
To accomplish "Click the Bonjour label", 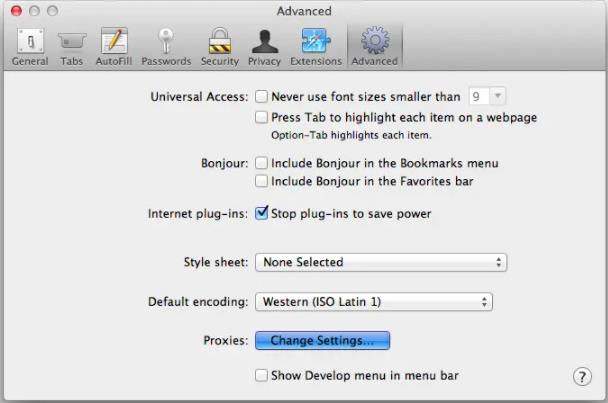I will [225, 163].
